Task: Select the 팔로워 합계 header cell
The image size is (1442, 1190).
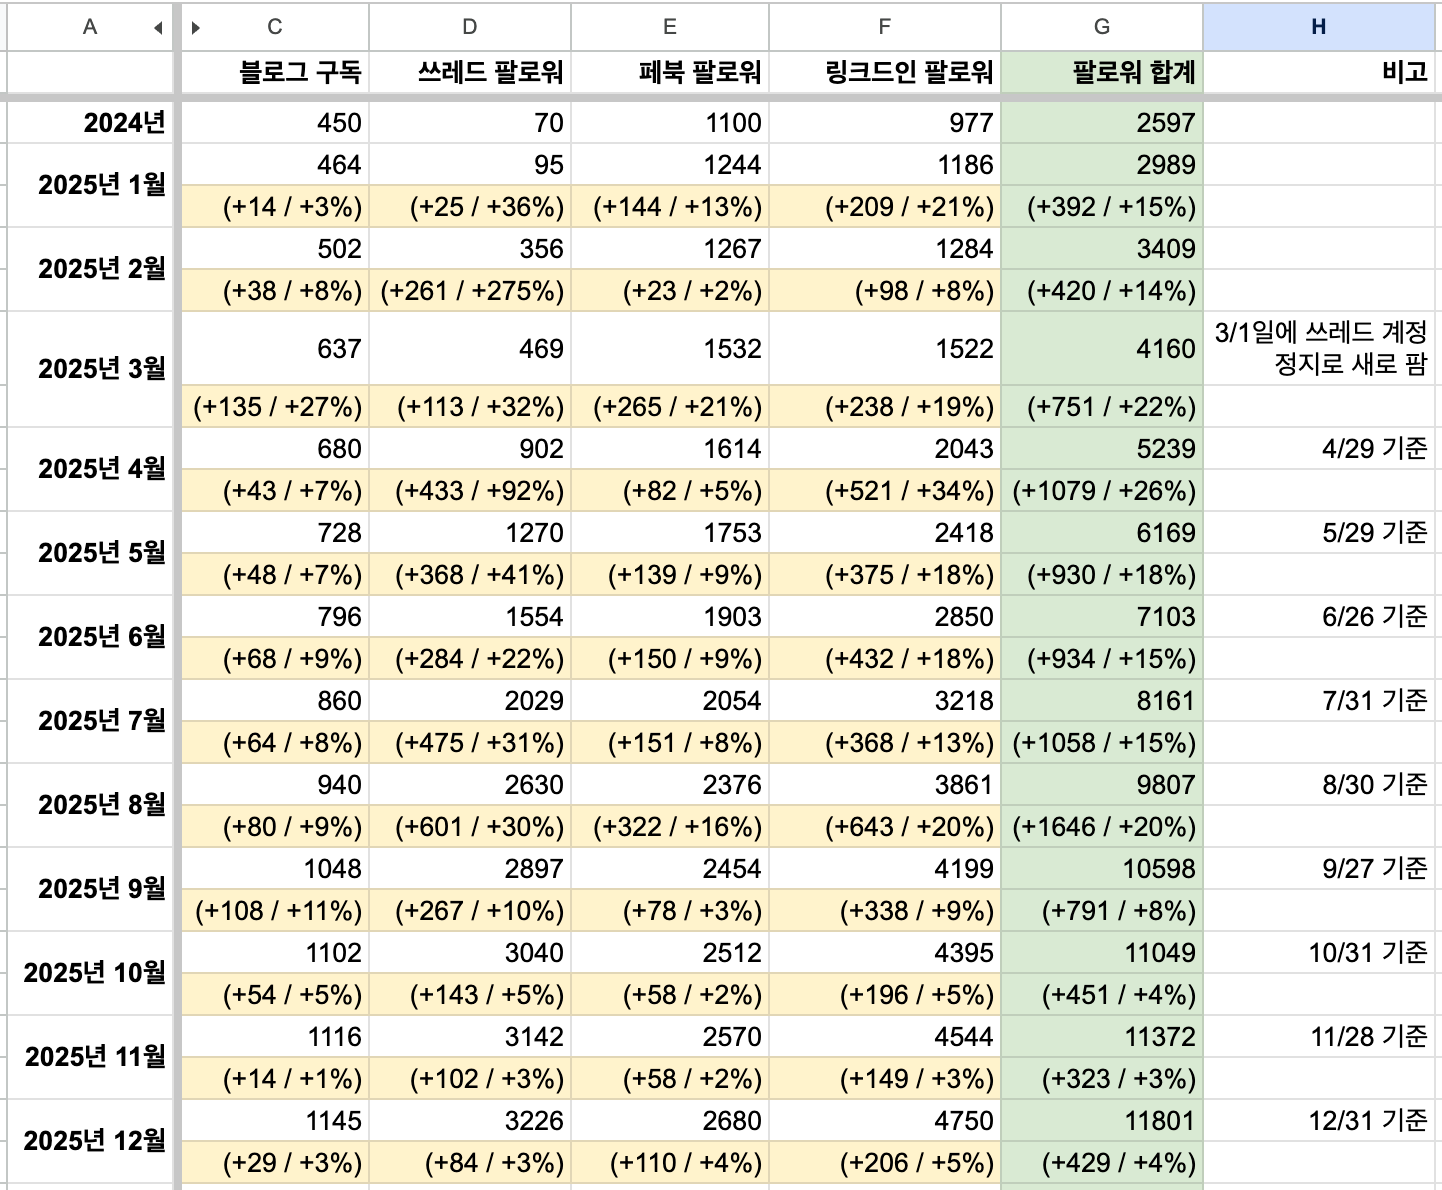Action: 1101,72
